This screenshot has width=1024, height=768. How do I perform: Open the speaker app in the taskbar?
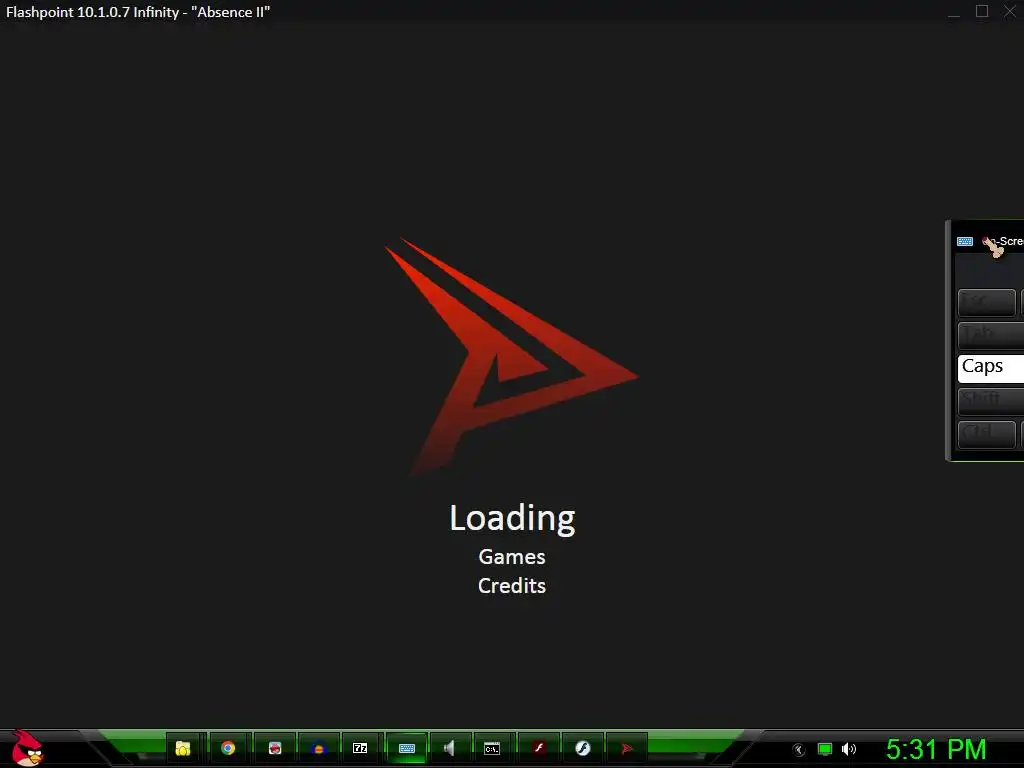[449, 748]
